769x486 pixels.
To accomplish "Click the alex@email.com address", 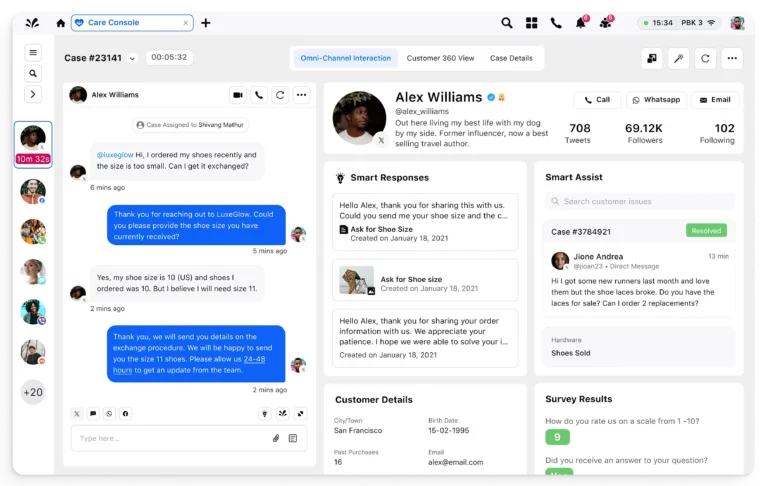I will click(456, 462).
